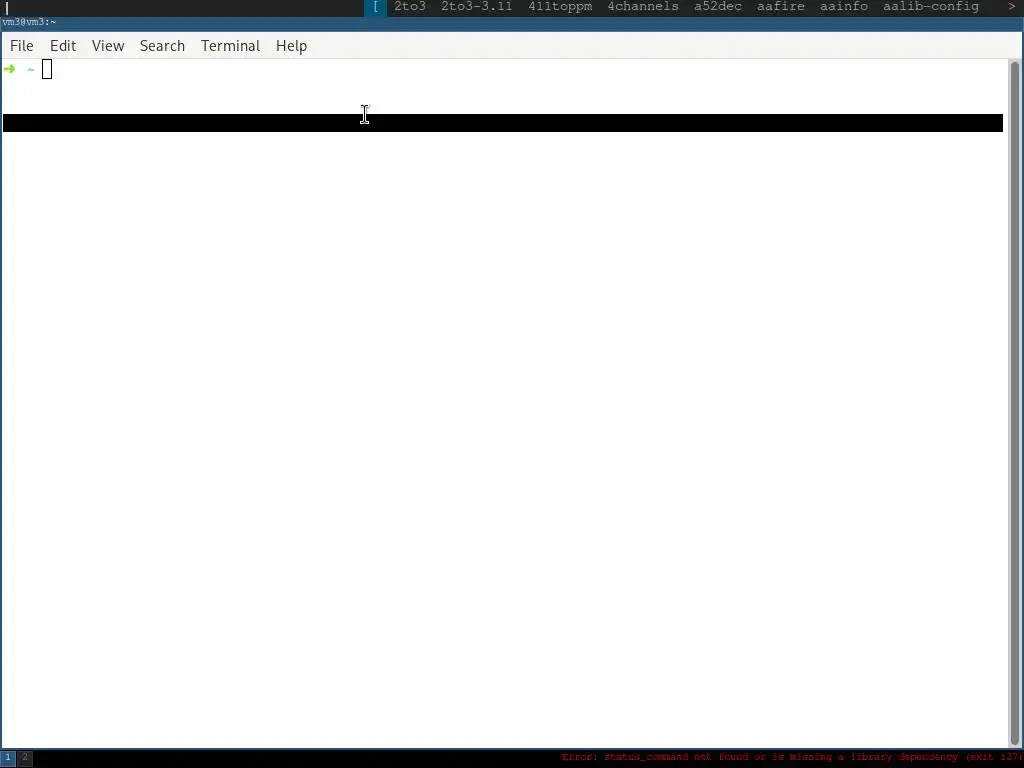Select '4channels' in the dmenu list
Screen dimensions: 1024x768
(643, 7)
